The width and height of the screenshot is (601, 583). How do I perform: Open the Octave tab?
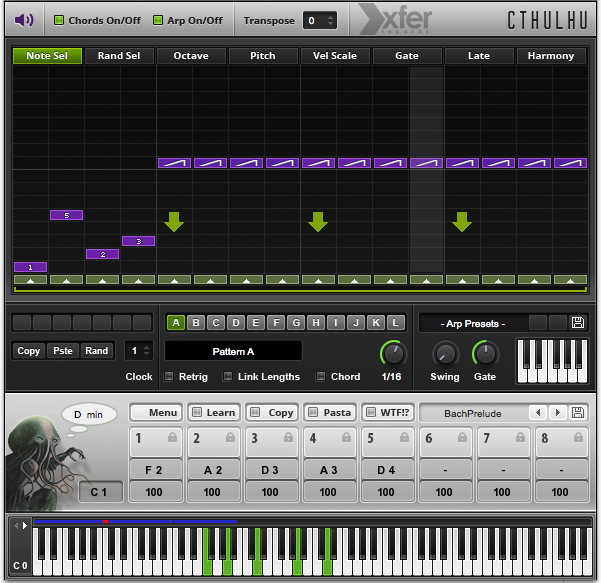click(191, 56)
